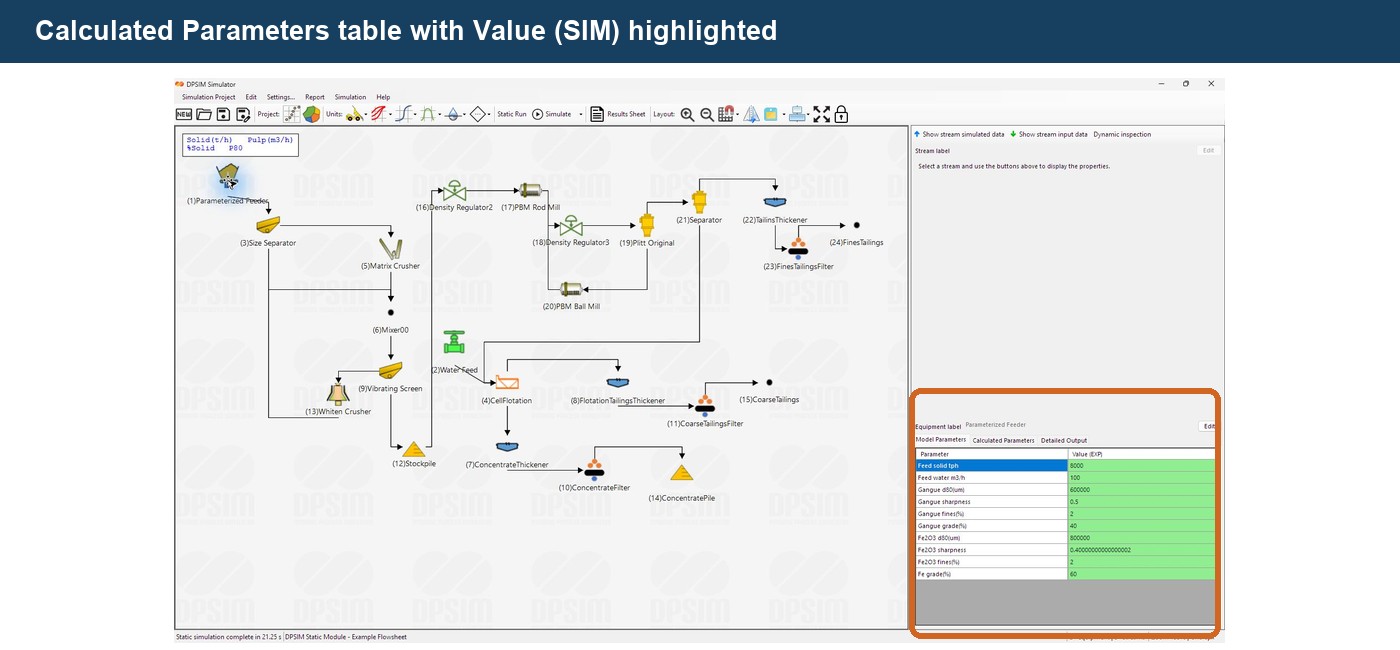Click the Static Run button

[x=512, y=114]
